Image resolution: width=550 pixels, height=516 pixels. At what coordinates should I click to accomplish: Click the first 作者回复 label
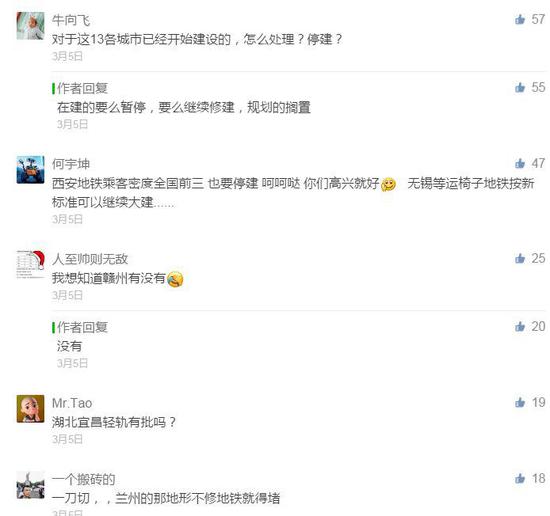(x=82, y=88)
